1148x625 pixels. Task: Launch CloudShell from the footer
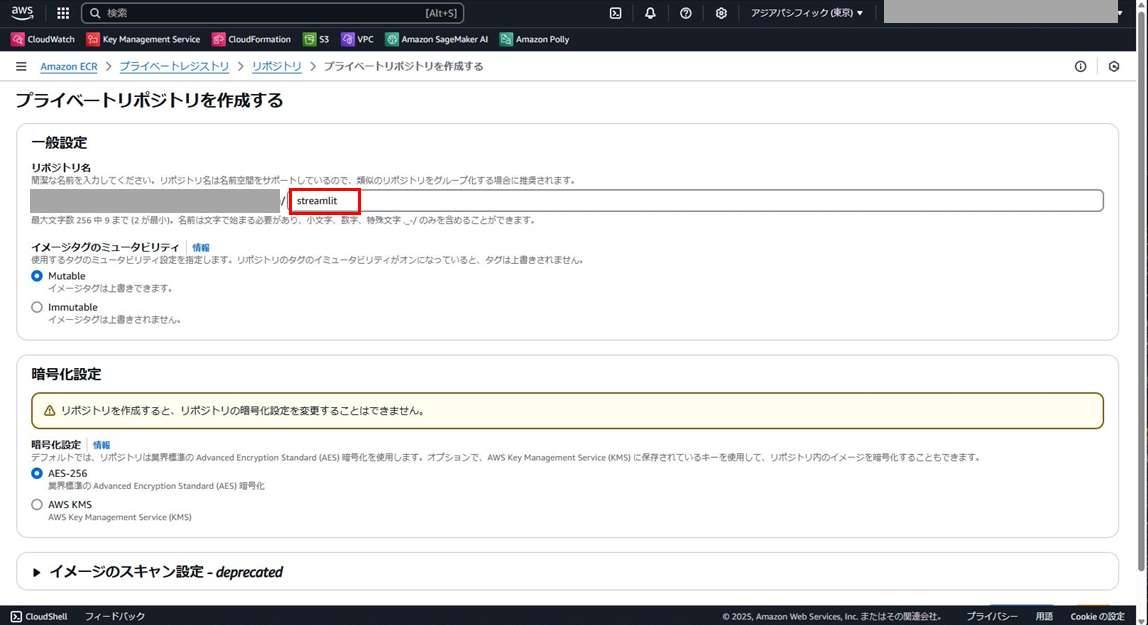coord(38,616)
